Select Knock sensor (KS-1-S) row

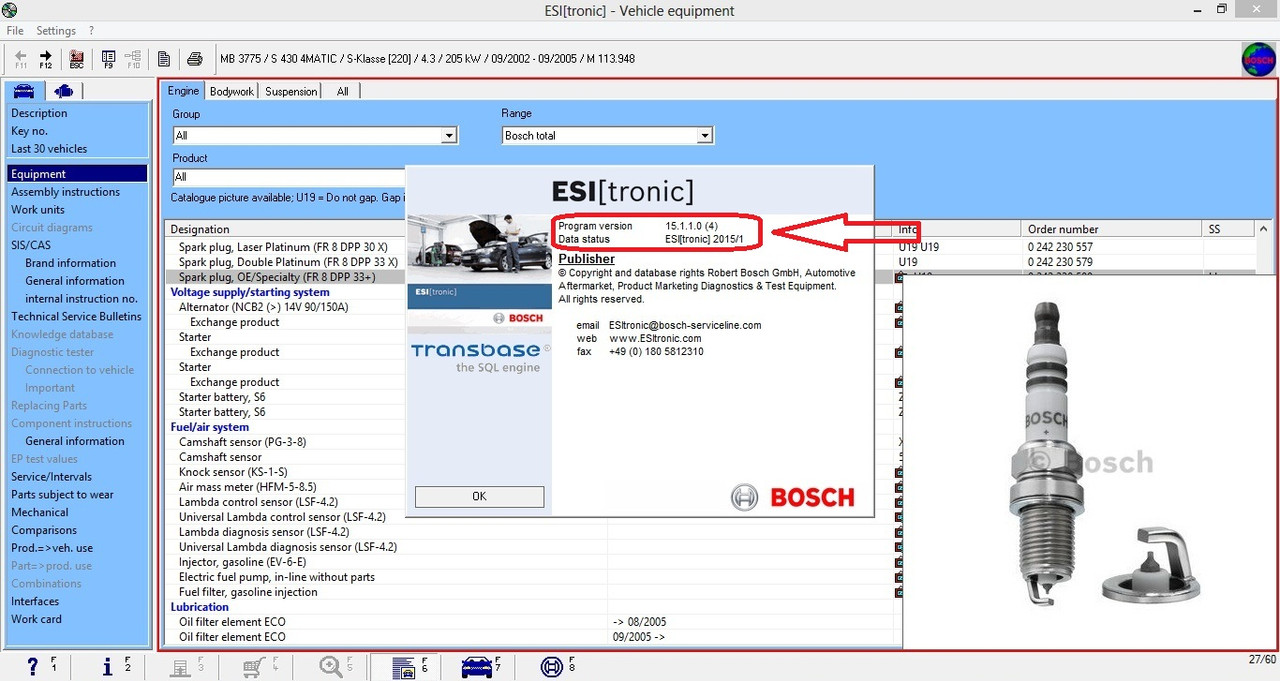coord(233,472)
